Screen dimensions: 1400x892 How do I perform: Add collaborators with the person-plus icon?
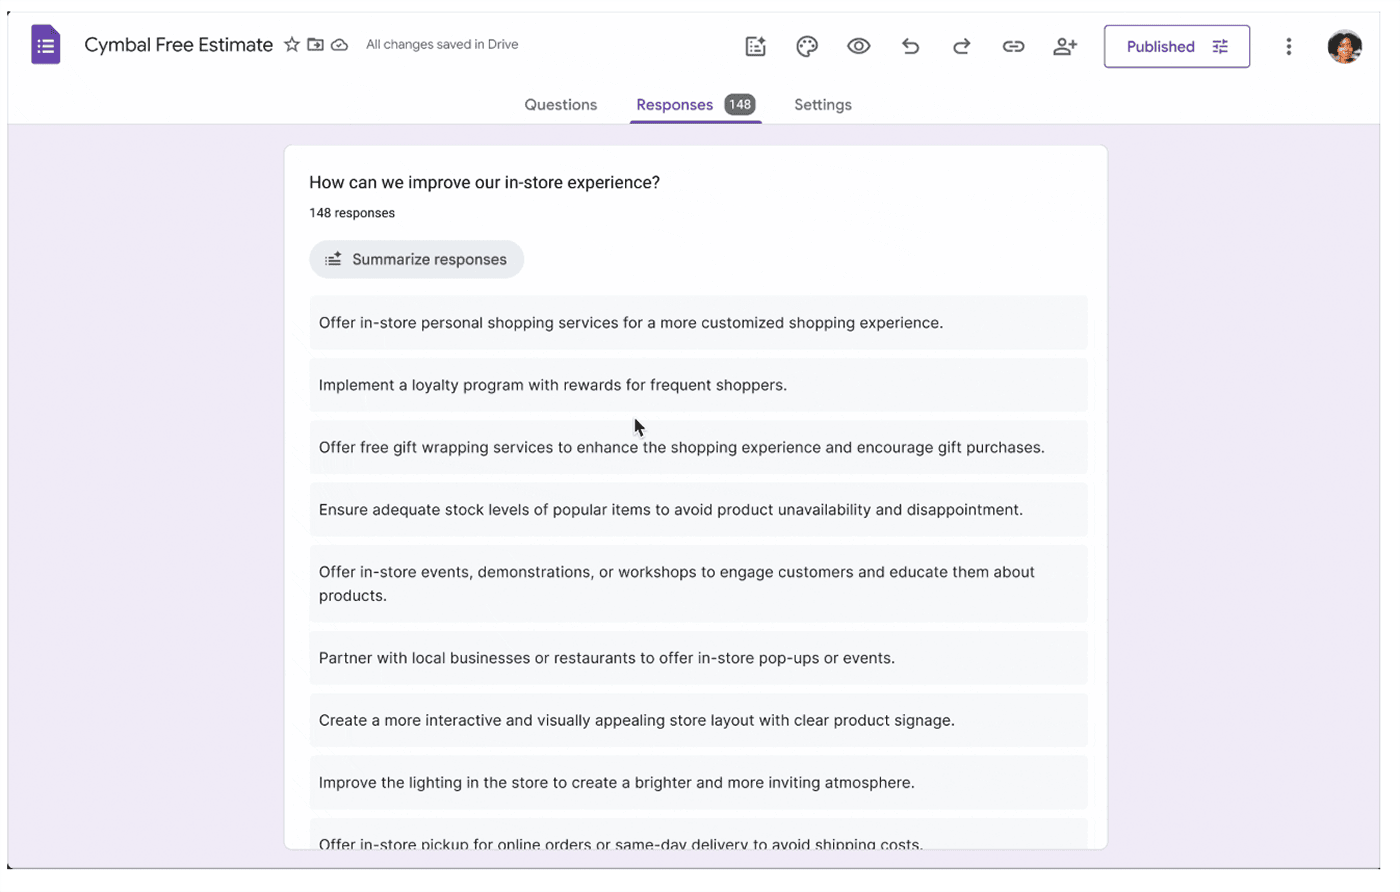click(x=1065, y=46)
